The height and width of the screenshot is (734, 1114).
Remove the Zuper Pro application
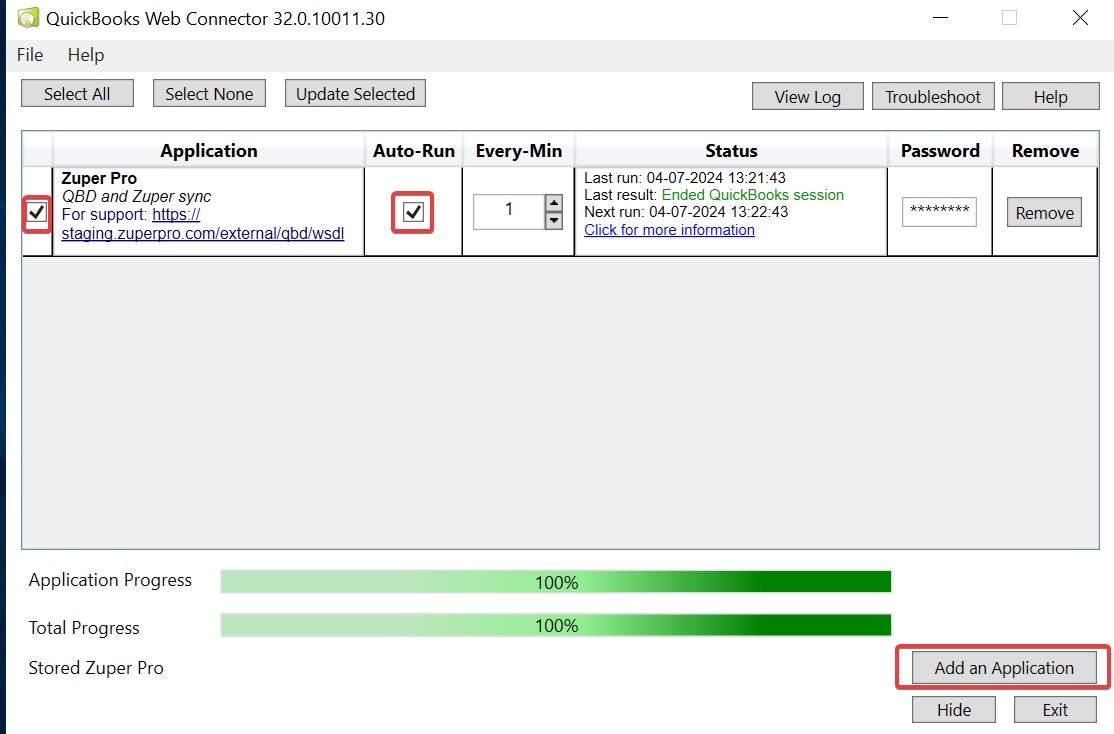click(x=1044, y=212)
